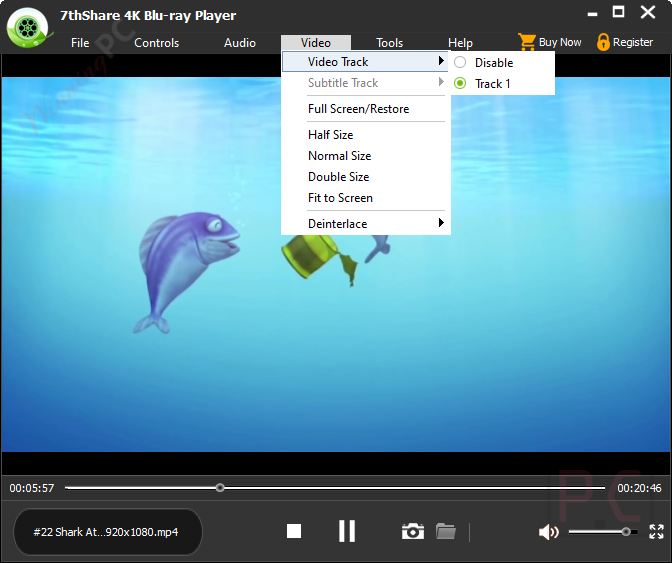The height and width of the screenshot is (563, 672).
Task: Open the snapshot folder icon
Action: 446,531
